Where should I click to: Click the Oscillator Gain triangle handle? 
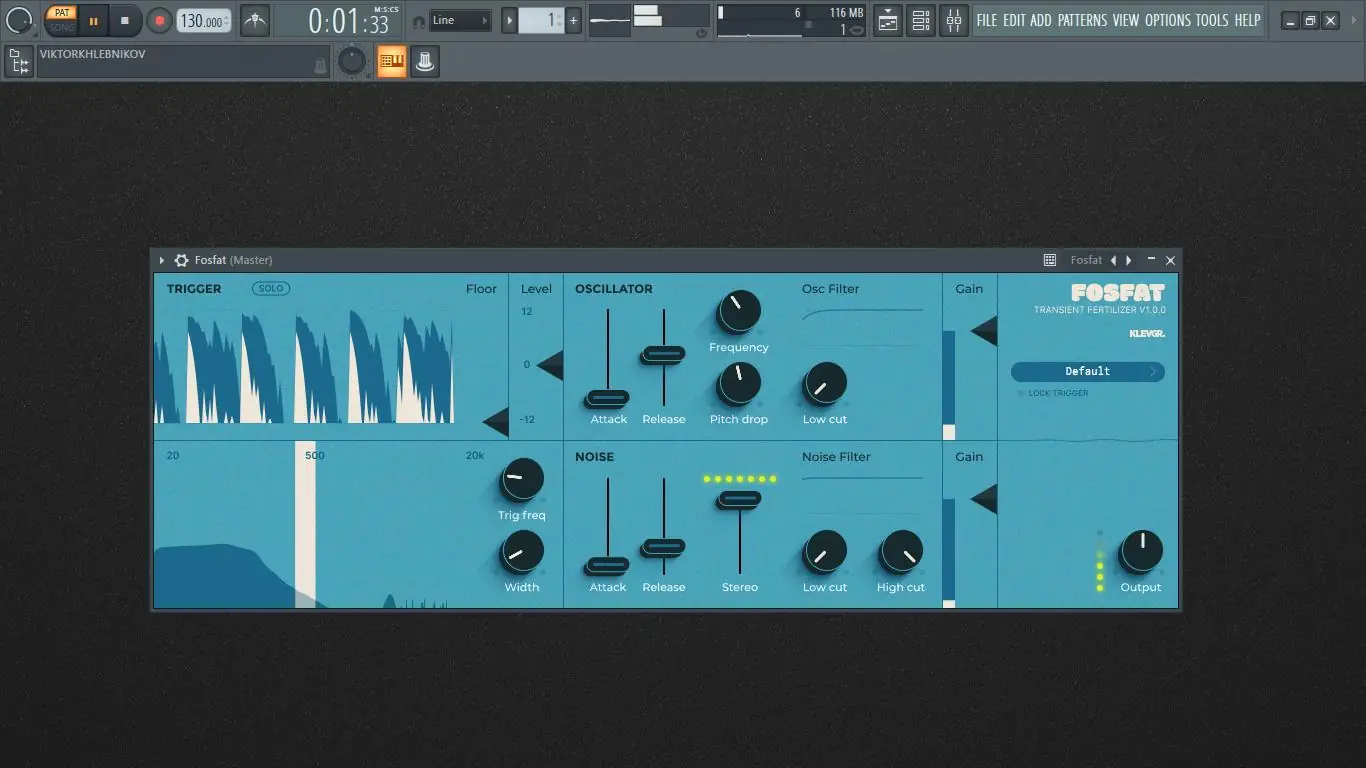[x=984, y=330]
